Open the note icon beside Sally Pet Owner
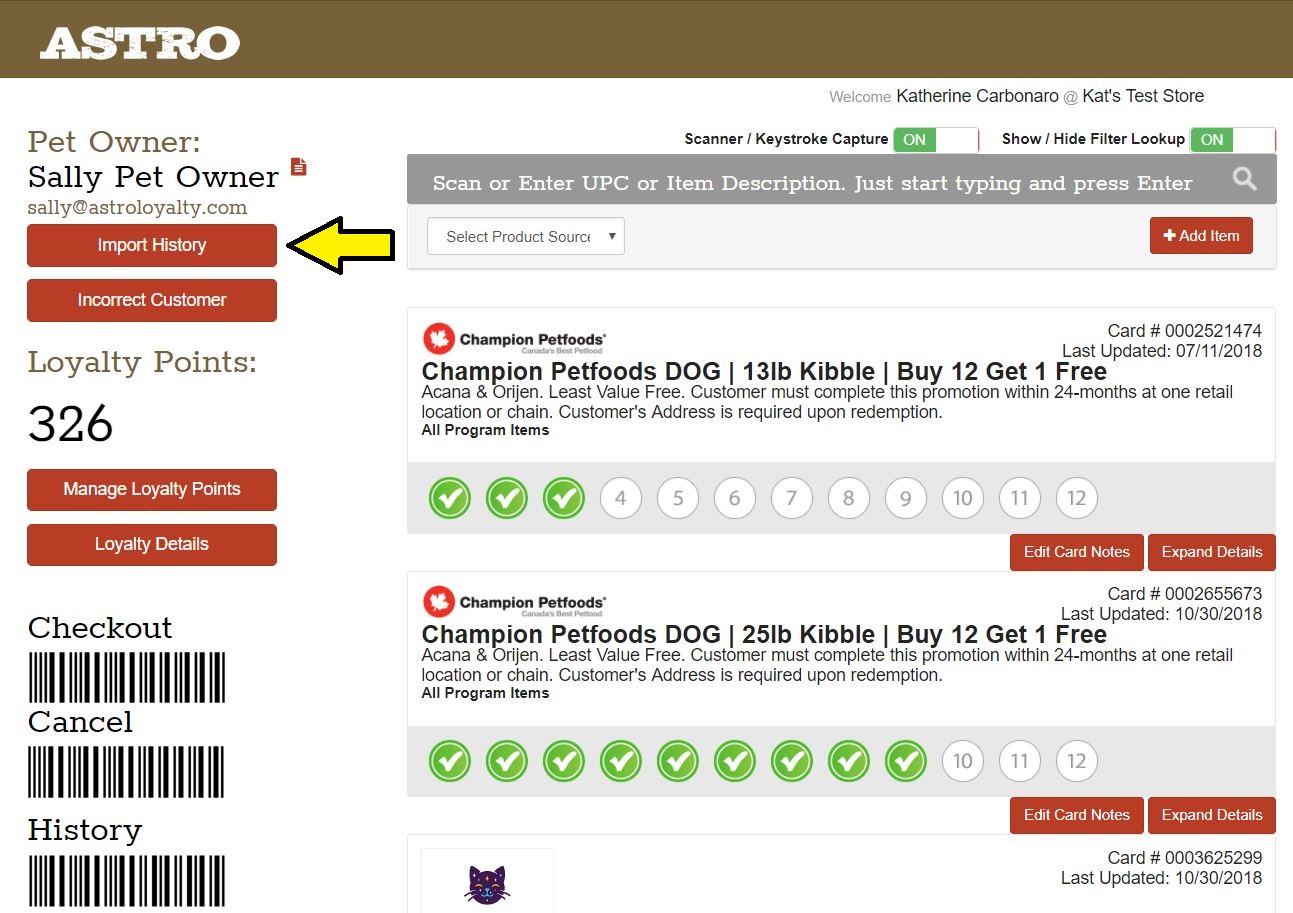Viewport: 1293px width, 913px height. [298, 167]
